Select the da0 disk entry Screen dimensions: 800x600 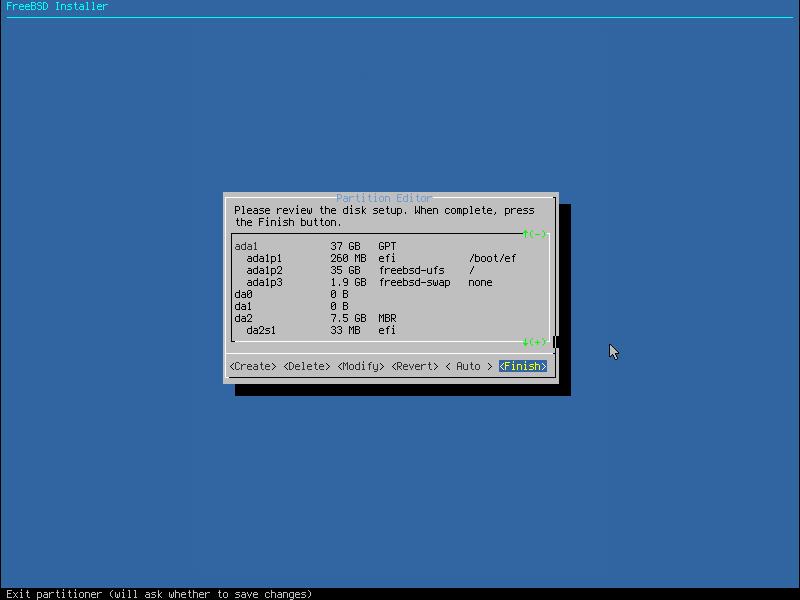pyautogui.click(x=390, y=294)
